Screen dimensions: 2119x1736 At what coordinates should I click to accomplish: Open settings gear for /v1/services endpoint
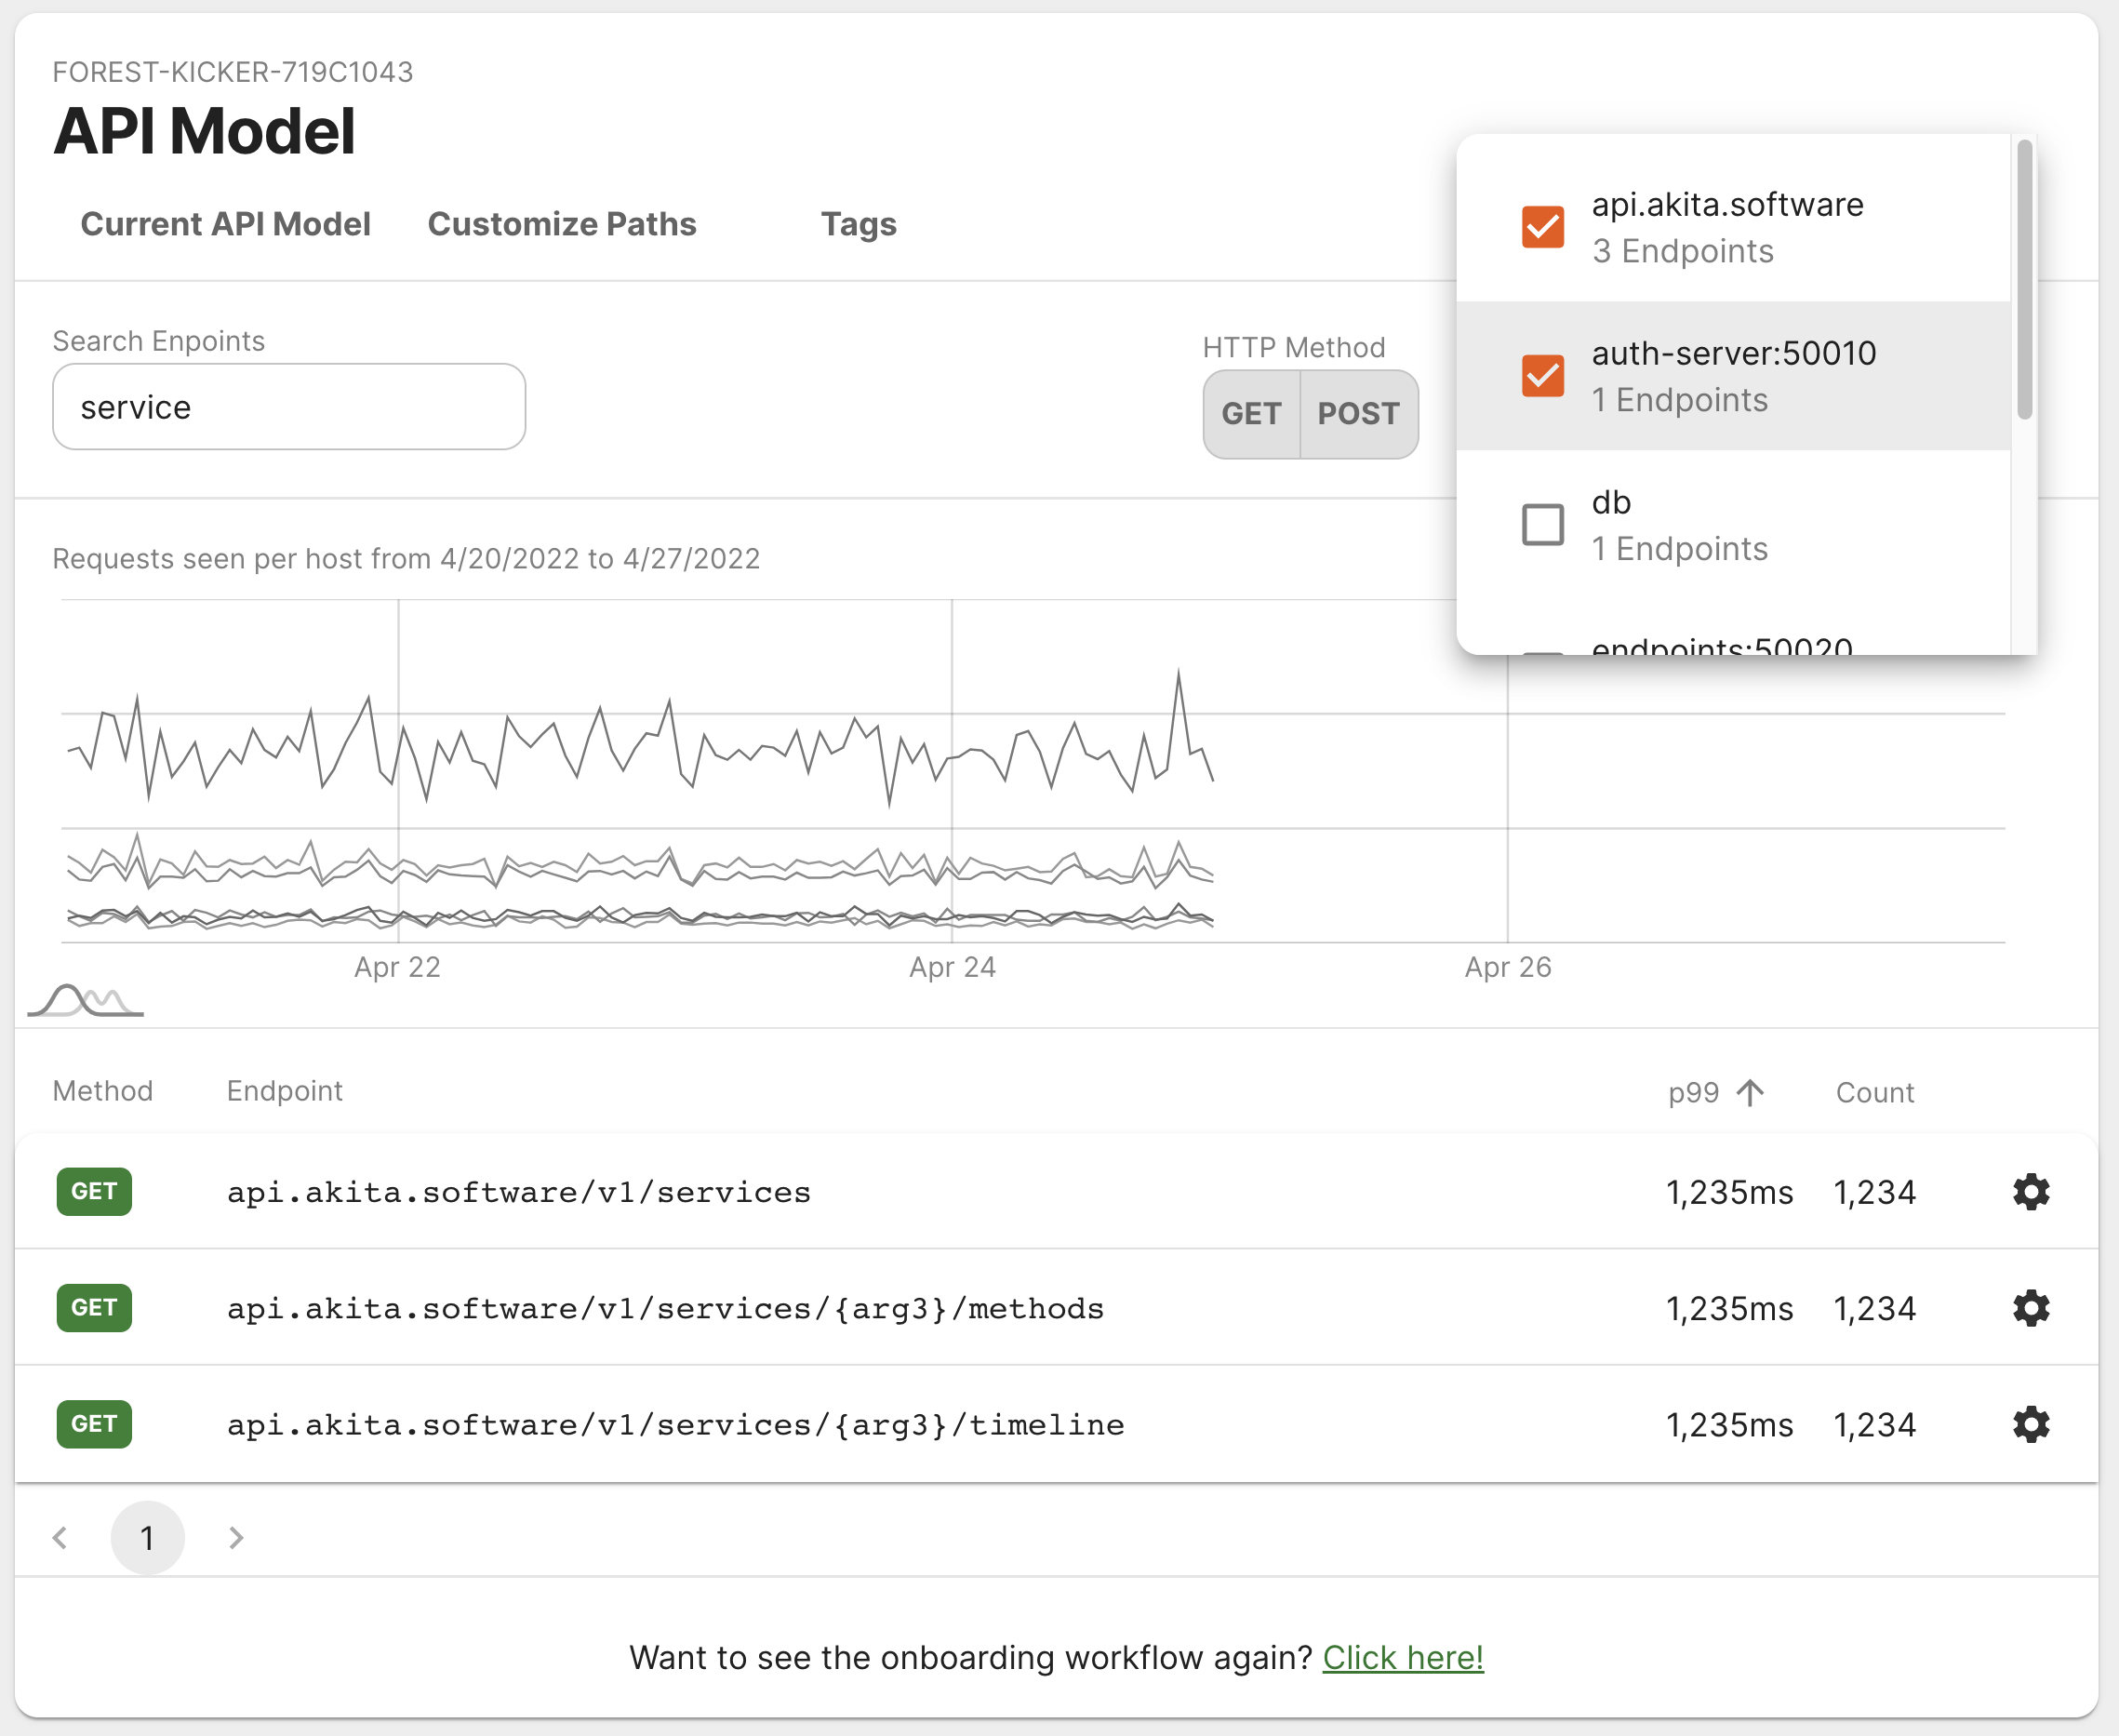coord(2030,1192)
